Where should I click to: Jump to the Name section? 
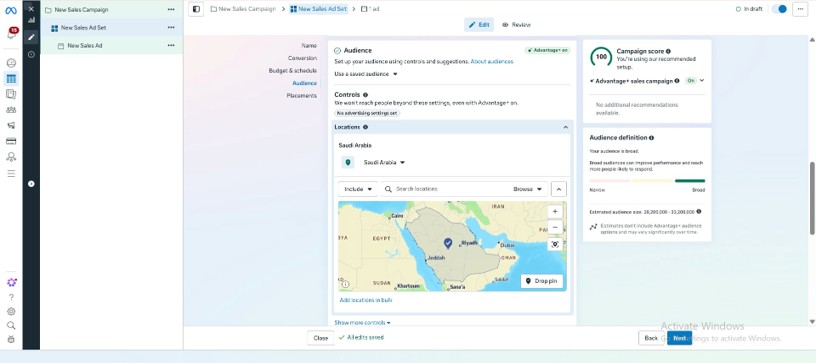click(x=309, y=46)
